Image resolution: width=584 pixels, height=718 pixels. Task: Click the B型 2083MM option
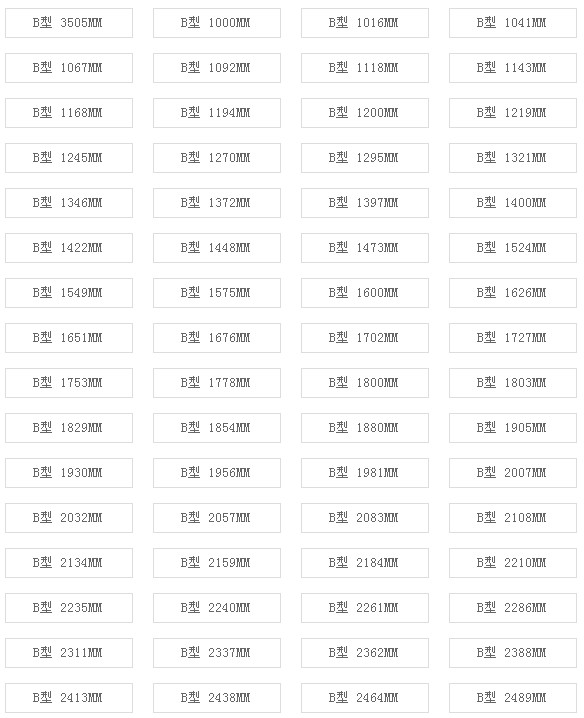pos(365,518)
